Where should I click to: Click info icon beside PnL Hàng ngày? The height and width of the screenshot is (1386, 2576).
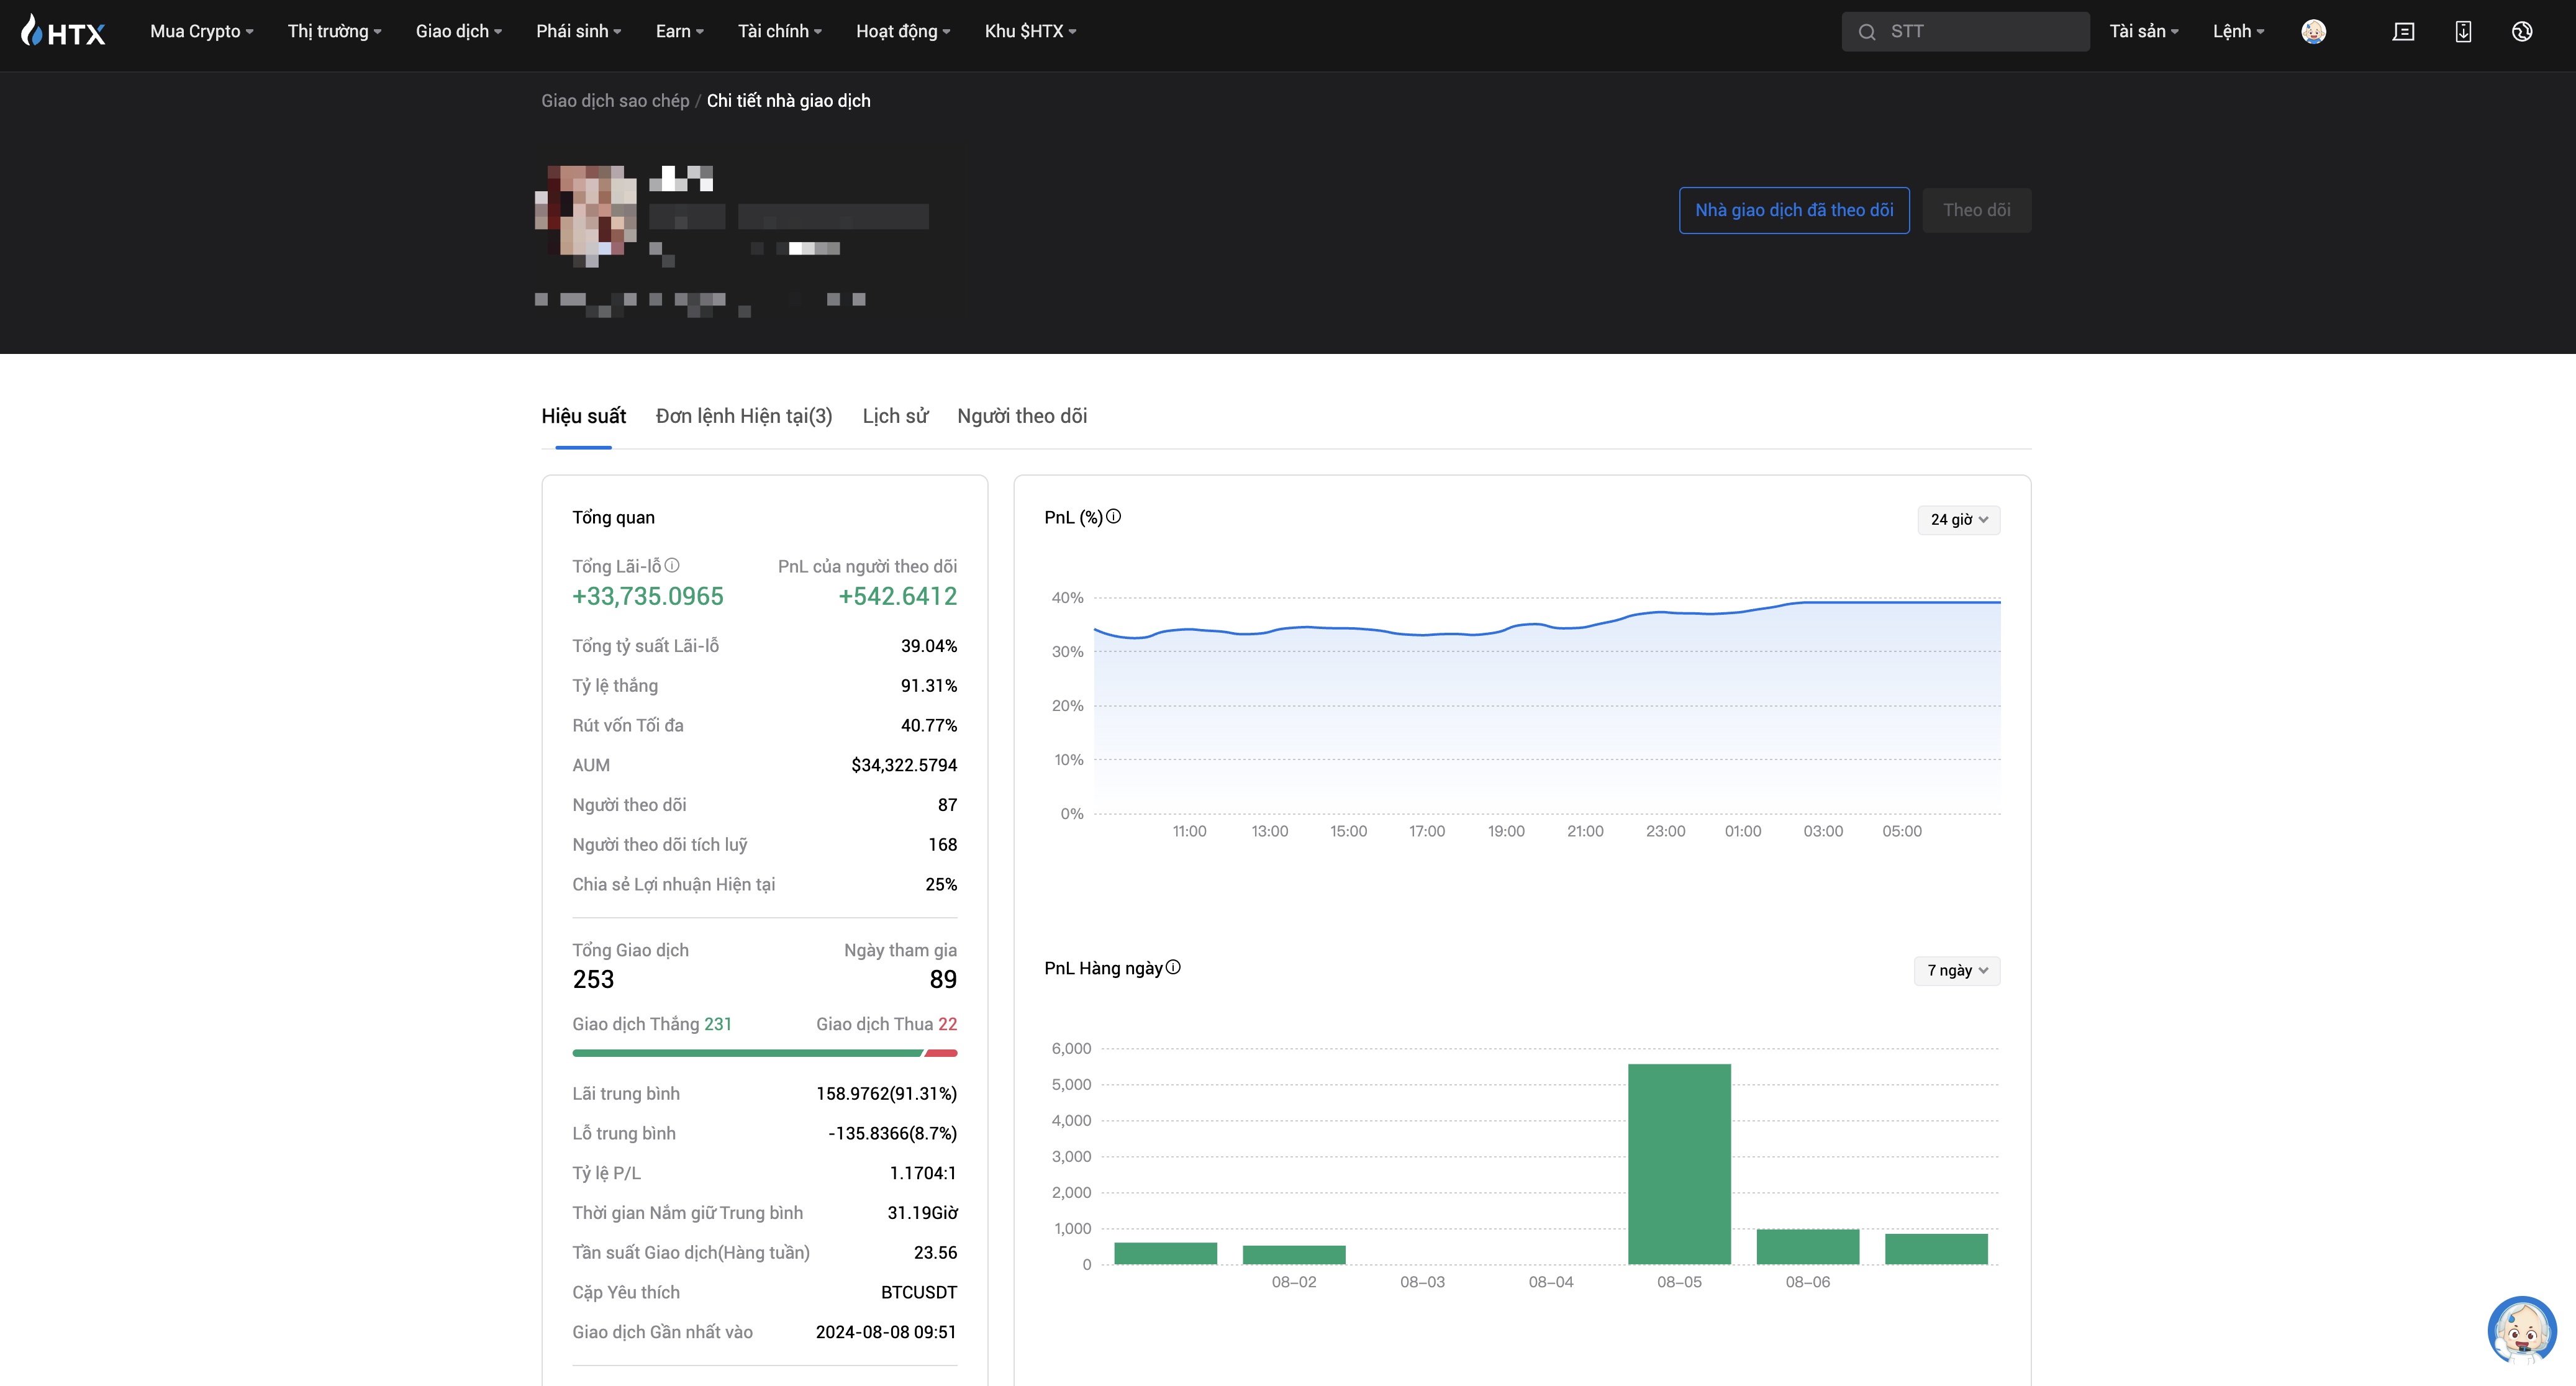click(x=1173, y=967)
